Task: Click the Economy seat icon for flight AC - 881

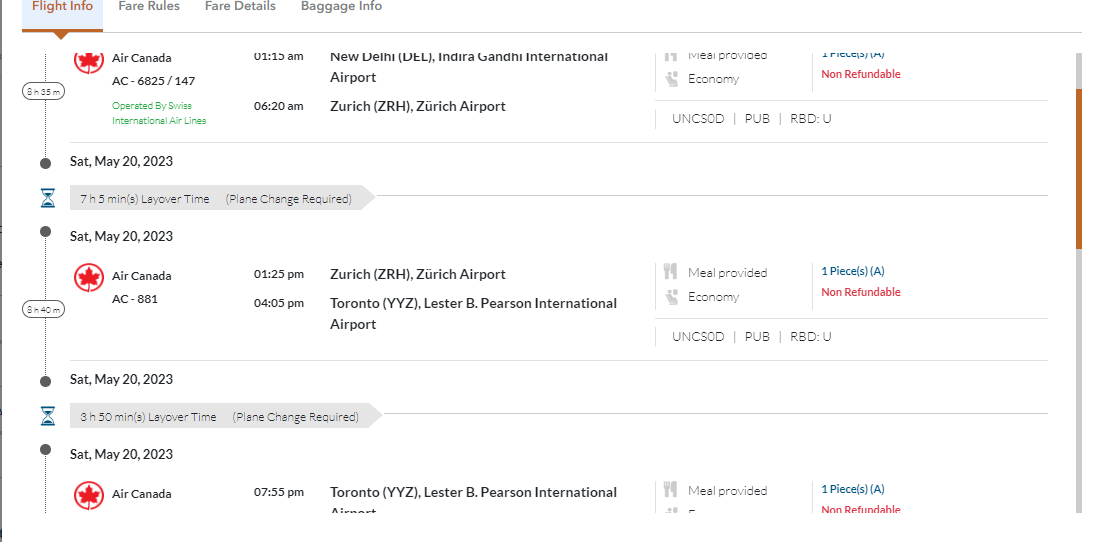Action: click(x=670, y=297)
